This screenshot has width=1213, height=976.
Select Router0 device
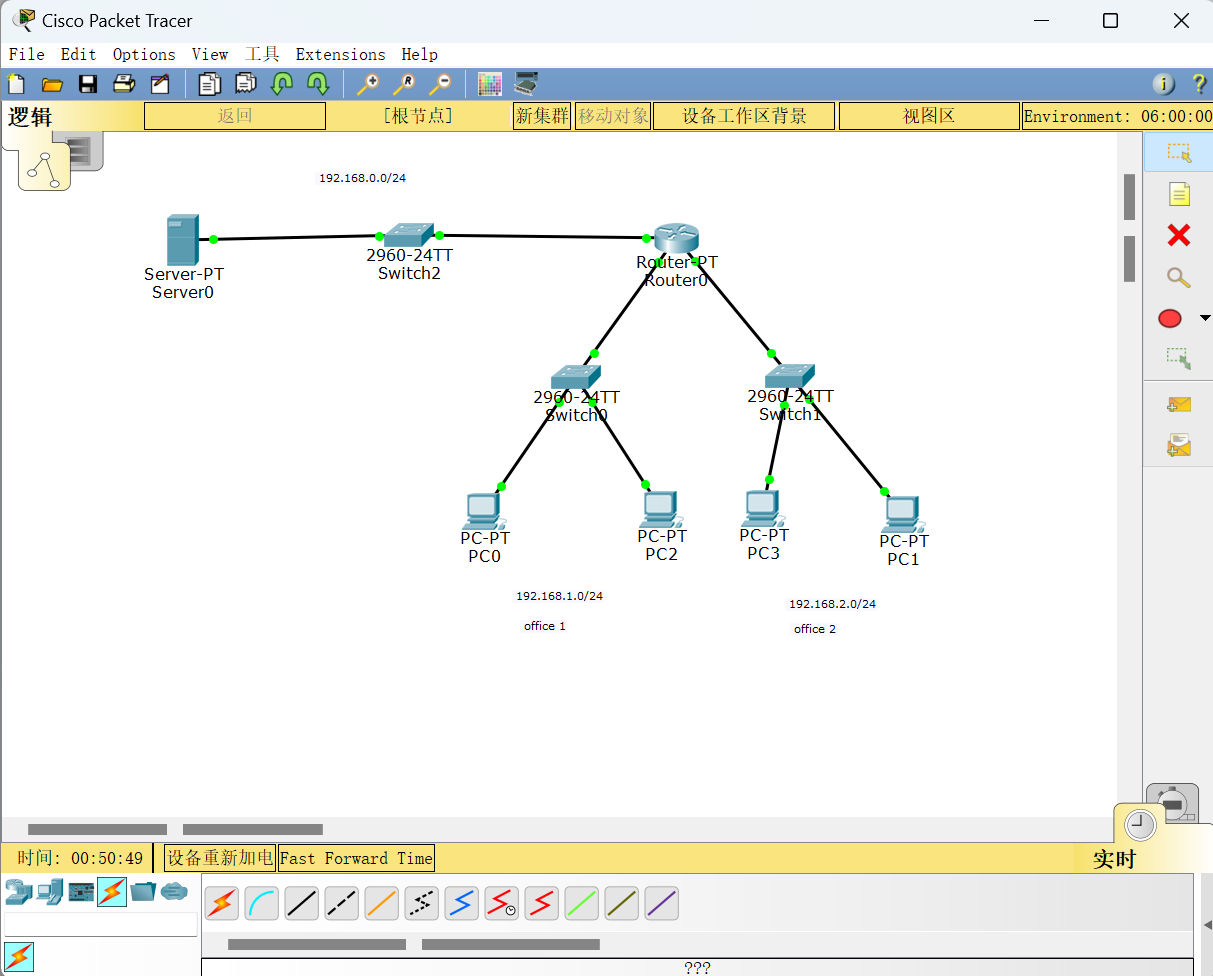pos(676,238)
